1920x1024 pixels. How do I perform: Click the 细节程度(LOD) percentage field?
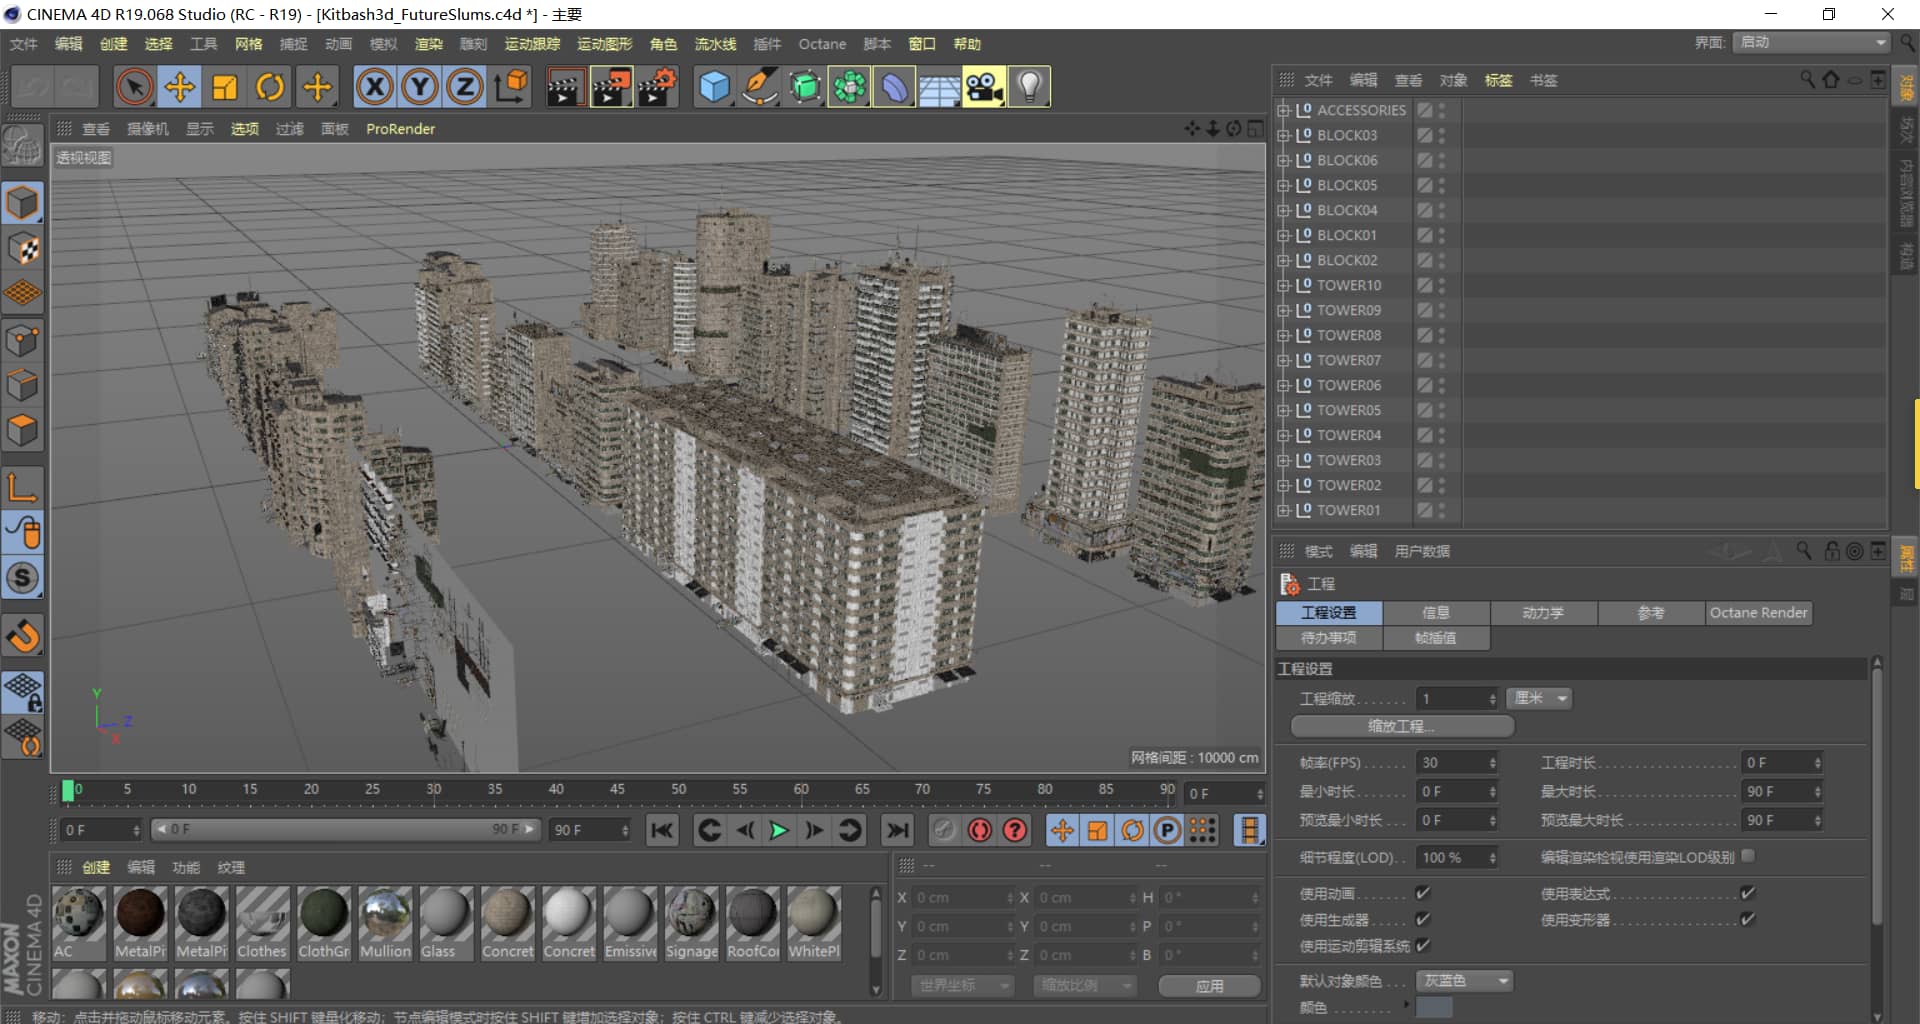tap(1457, 858)
